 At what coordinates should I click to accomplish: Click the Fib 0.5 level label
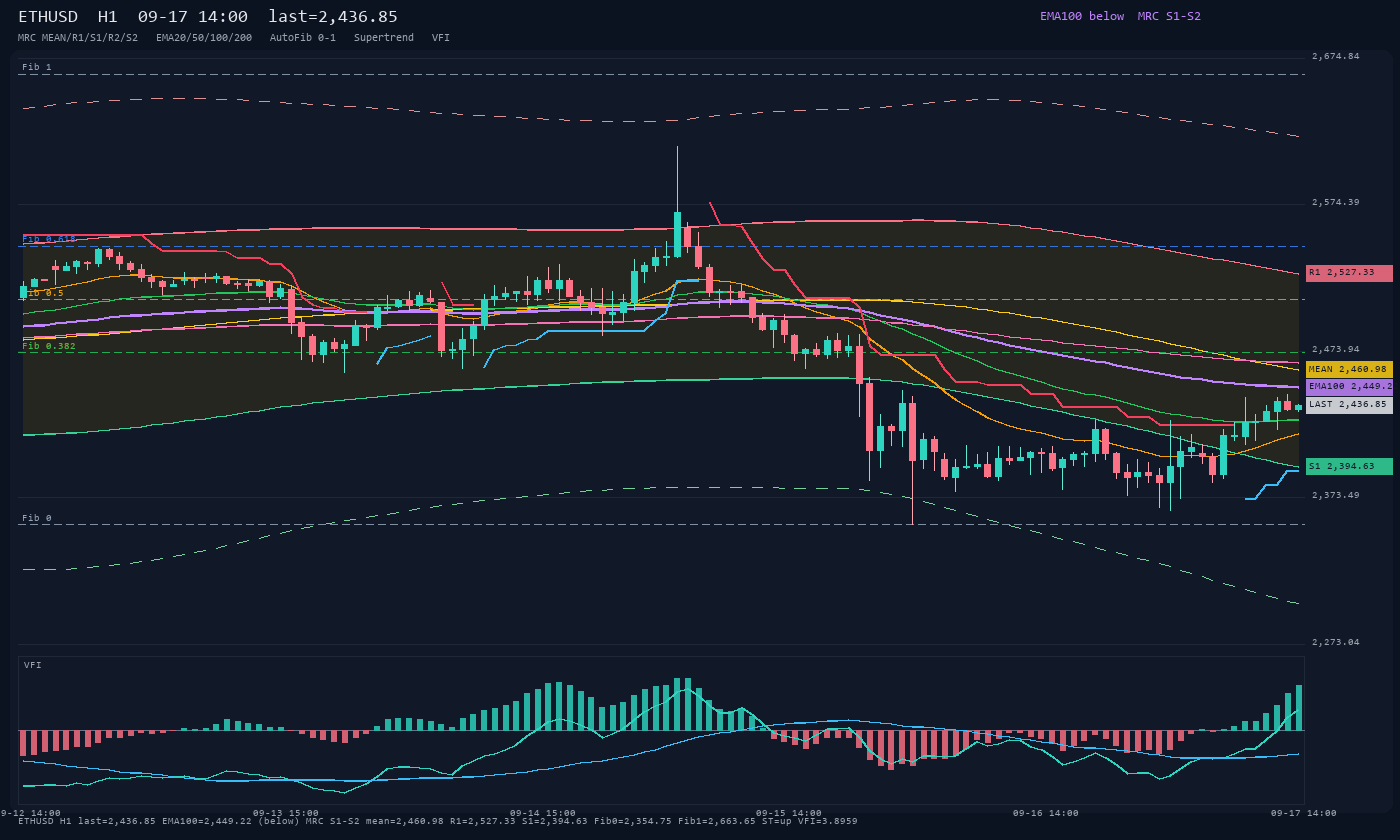coord(43,293)
